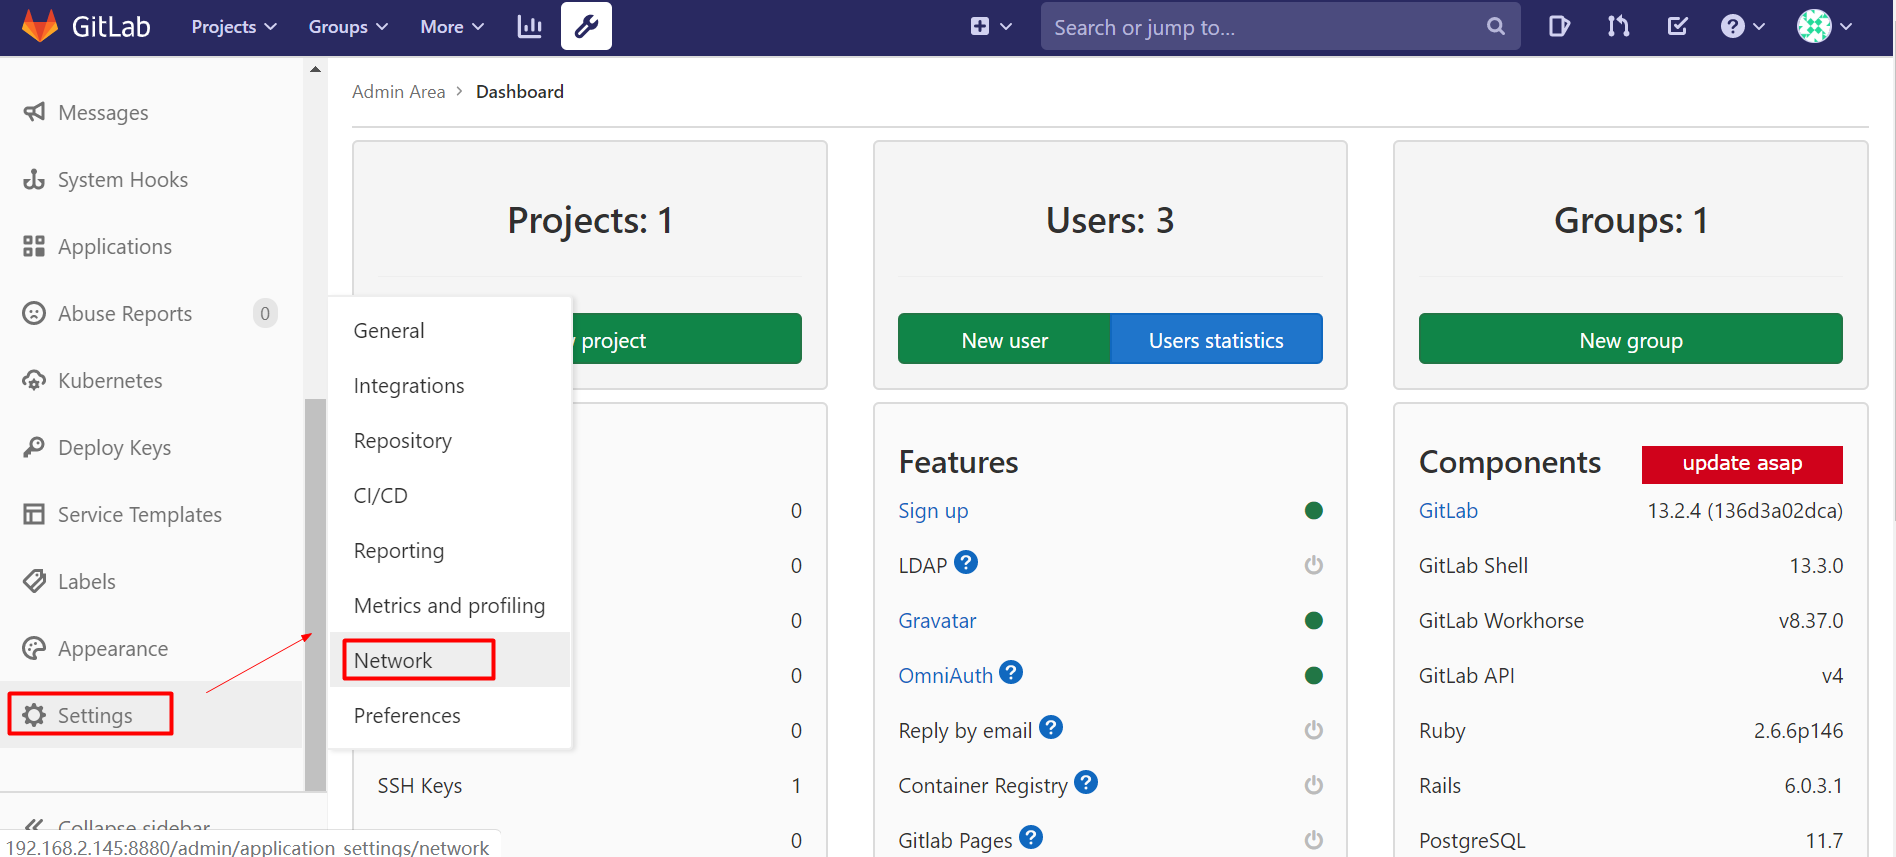The image size is (1896, 857).
Task: Click the GitLab fox logo
Action: 40,26
